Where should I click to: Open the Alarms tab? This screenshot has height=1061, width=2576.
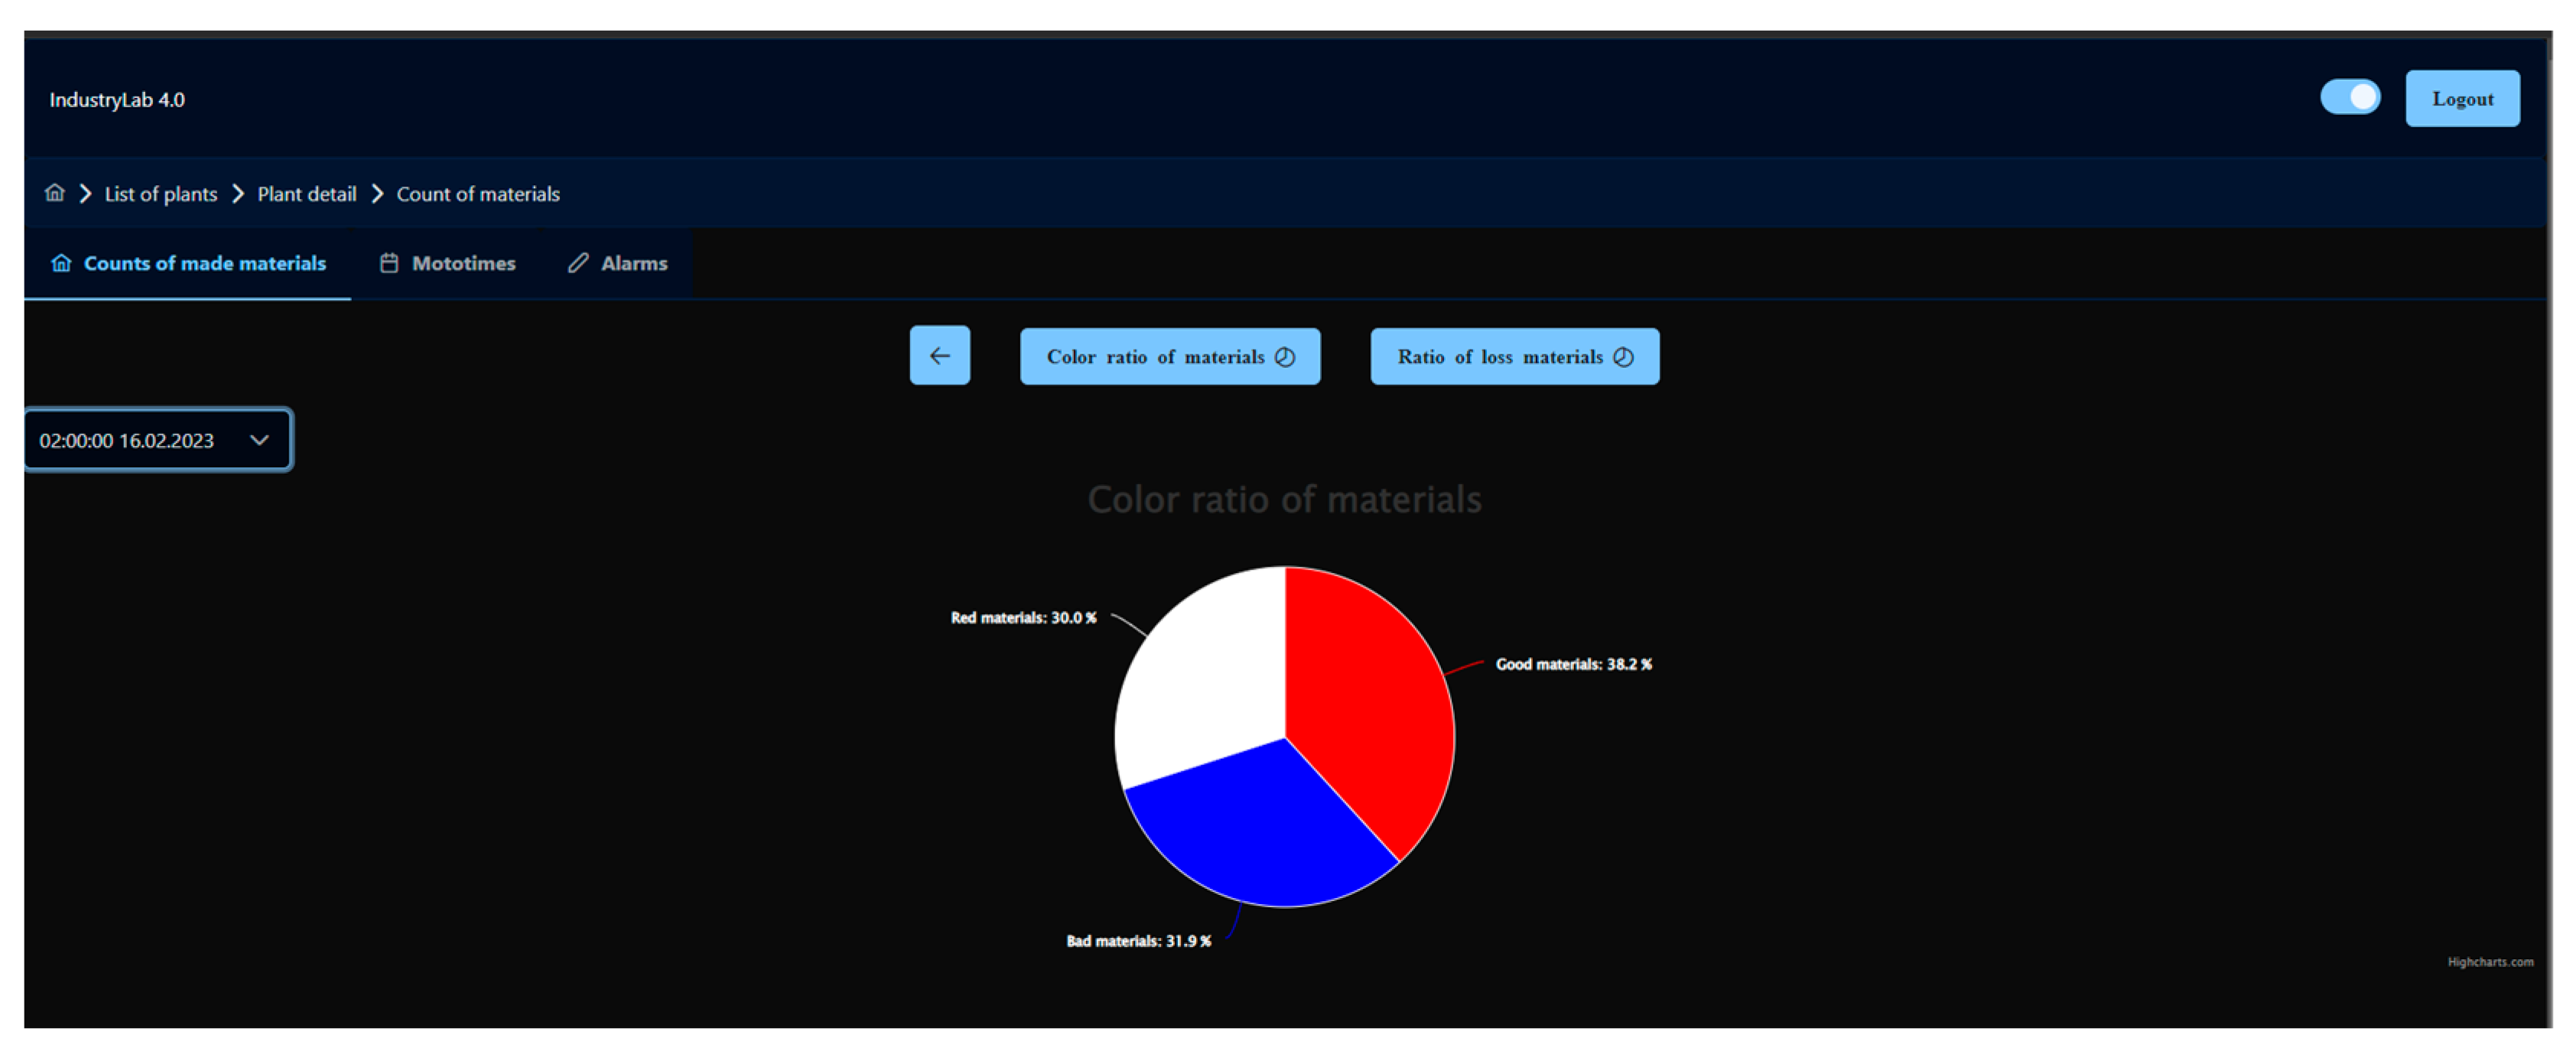tap(633, 263)
